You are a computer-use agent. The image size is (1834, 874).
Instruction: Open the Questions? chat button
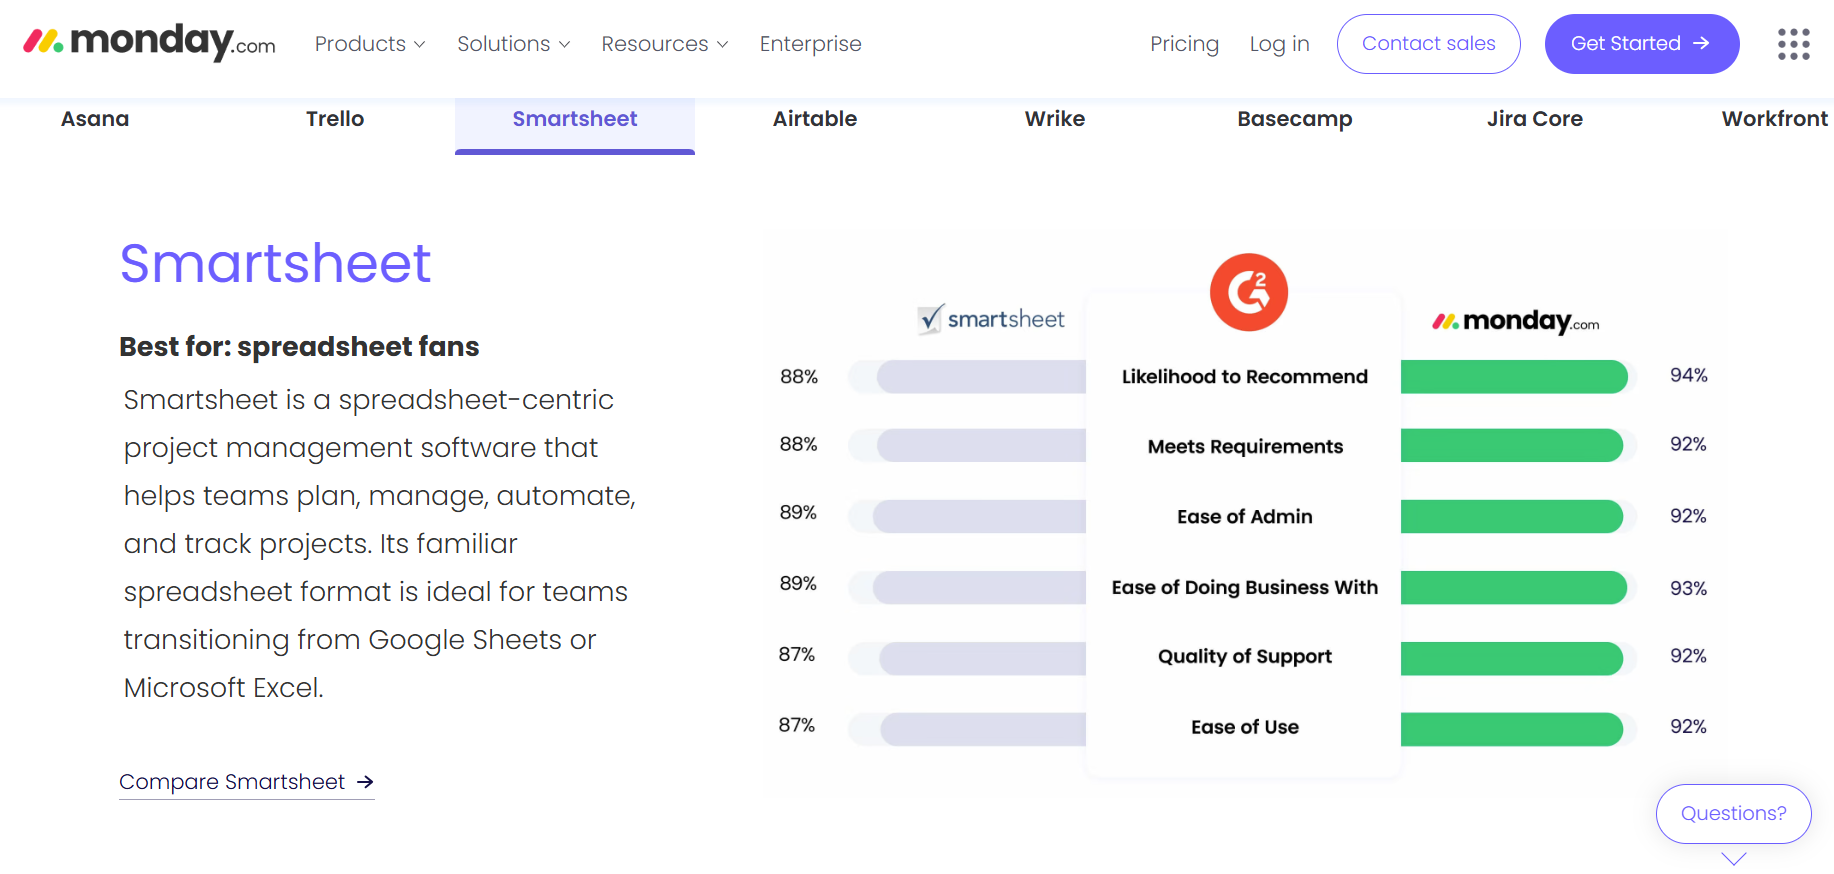click(x=1733, y=814)
